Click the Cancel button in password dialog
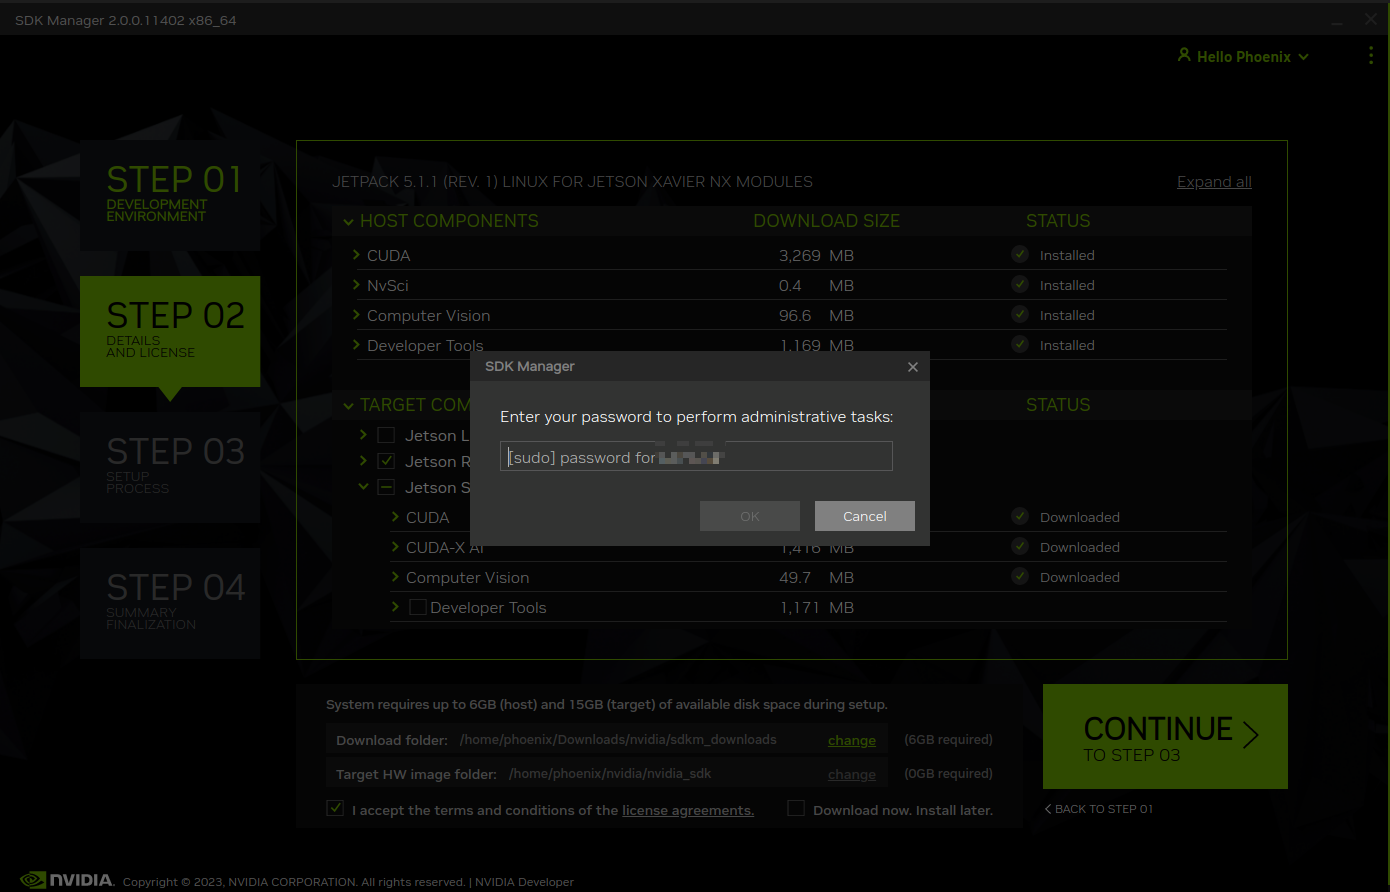The height and width of the screenshot is (892, 1390). pos(865,516)
